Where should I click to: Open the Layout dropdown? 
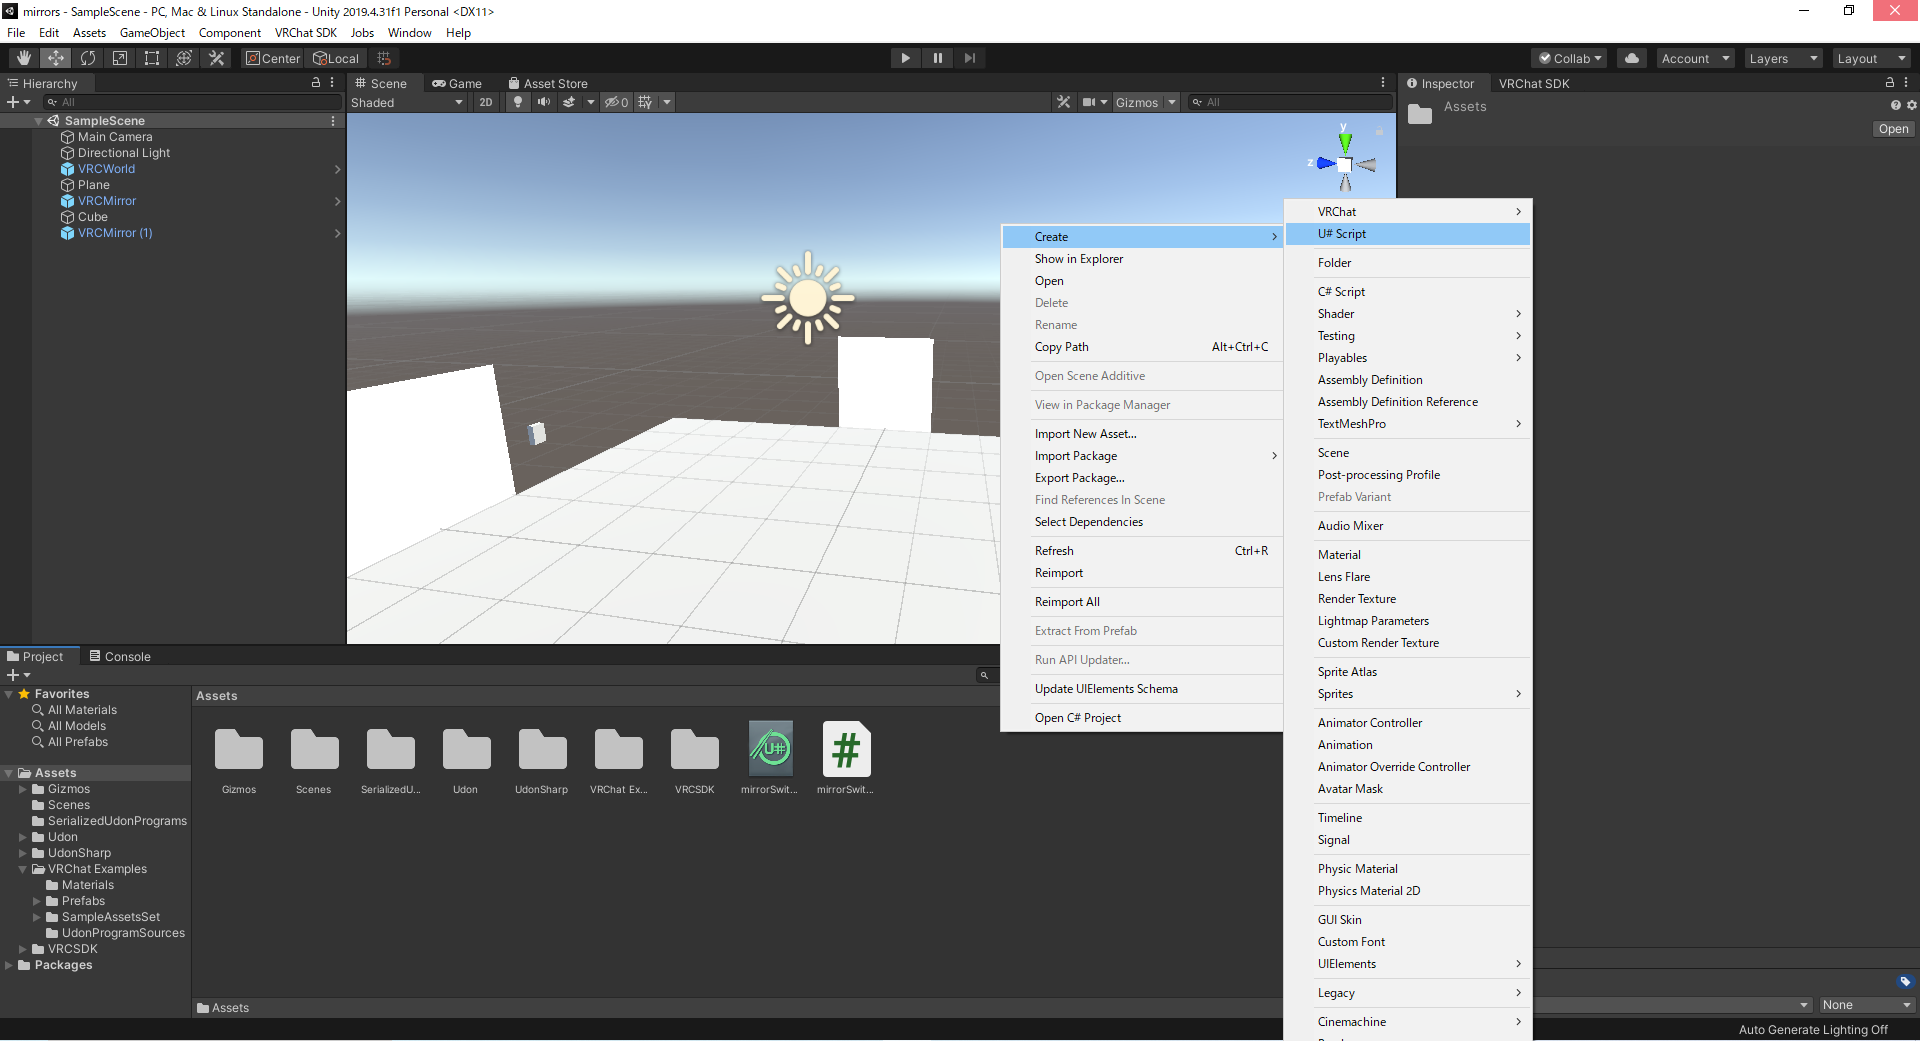pyautogui.click(x=1871, y=58)
